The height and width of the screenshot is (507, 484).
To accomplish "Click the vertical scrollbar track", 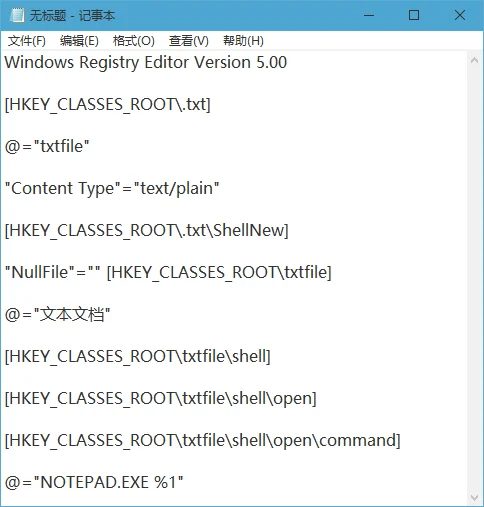I will click(474, 279).
